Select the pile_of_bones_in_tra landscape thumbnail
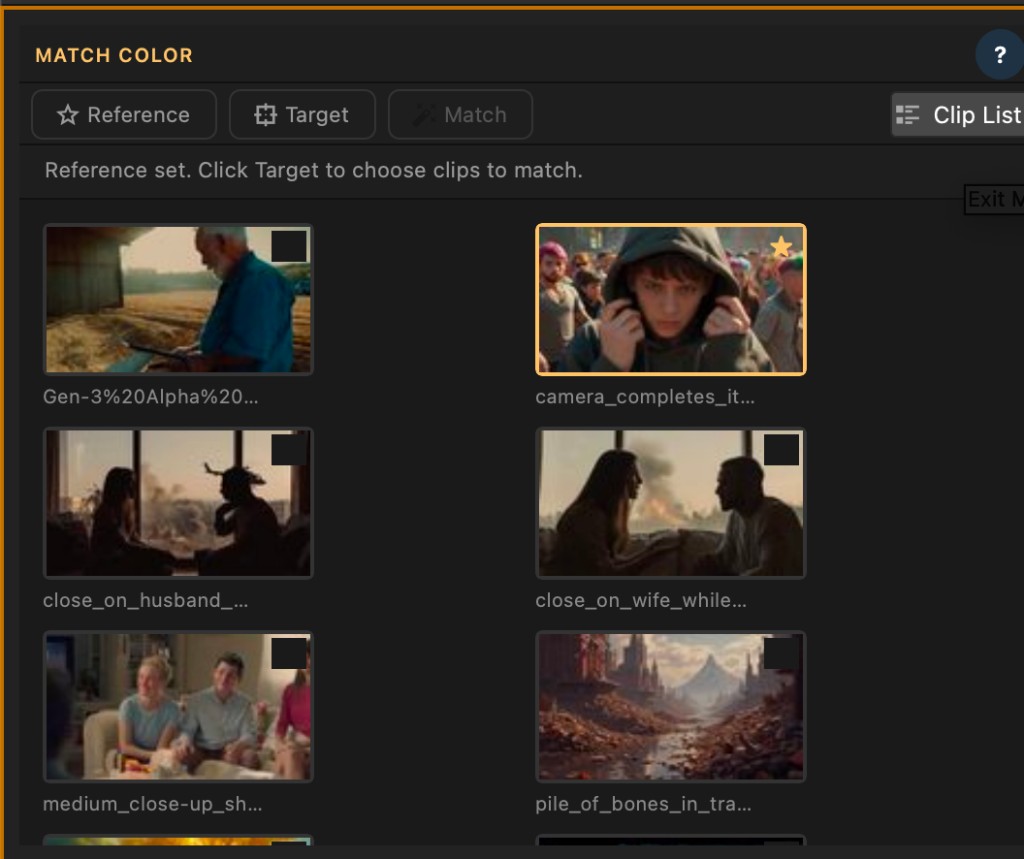Screen dimensions: 1024x859 671,707
